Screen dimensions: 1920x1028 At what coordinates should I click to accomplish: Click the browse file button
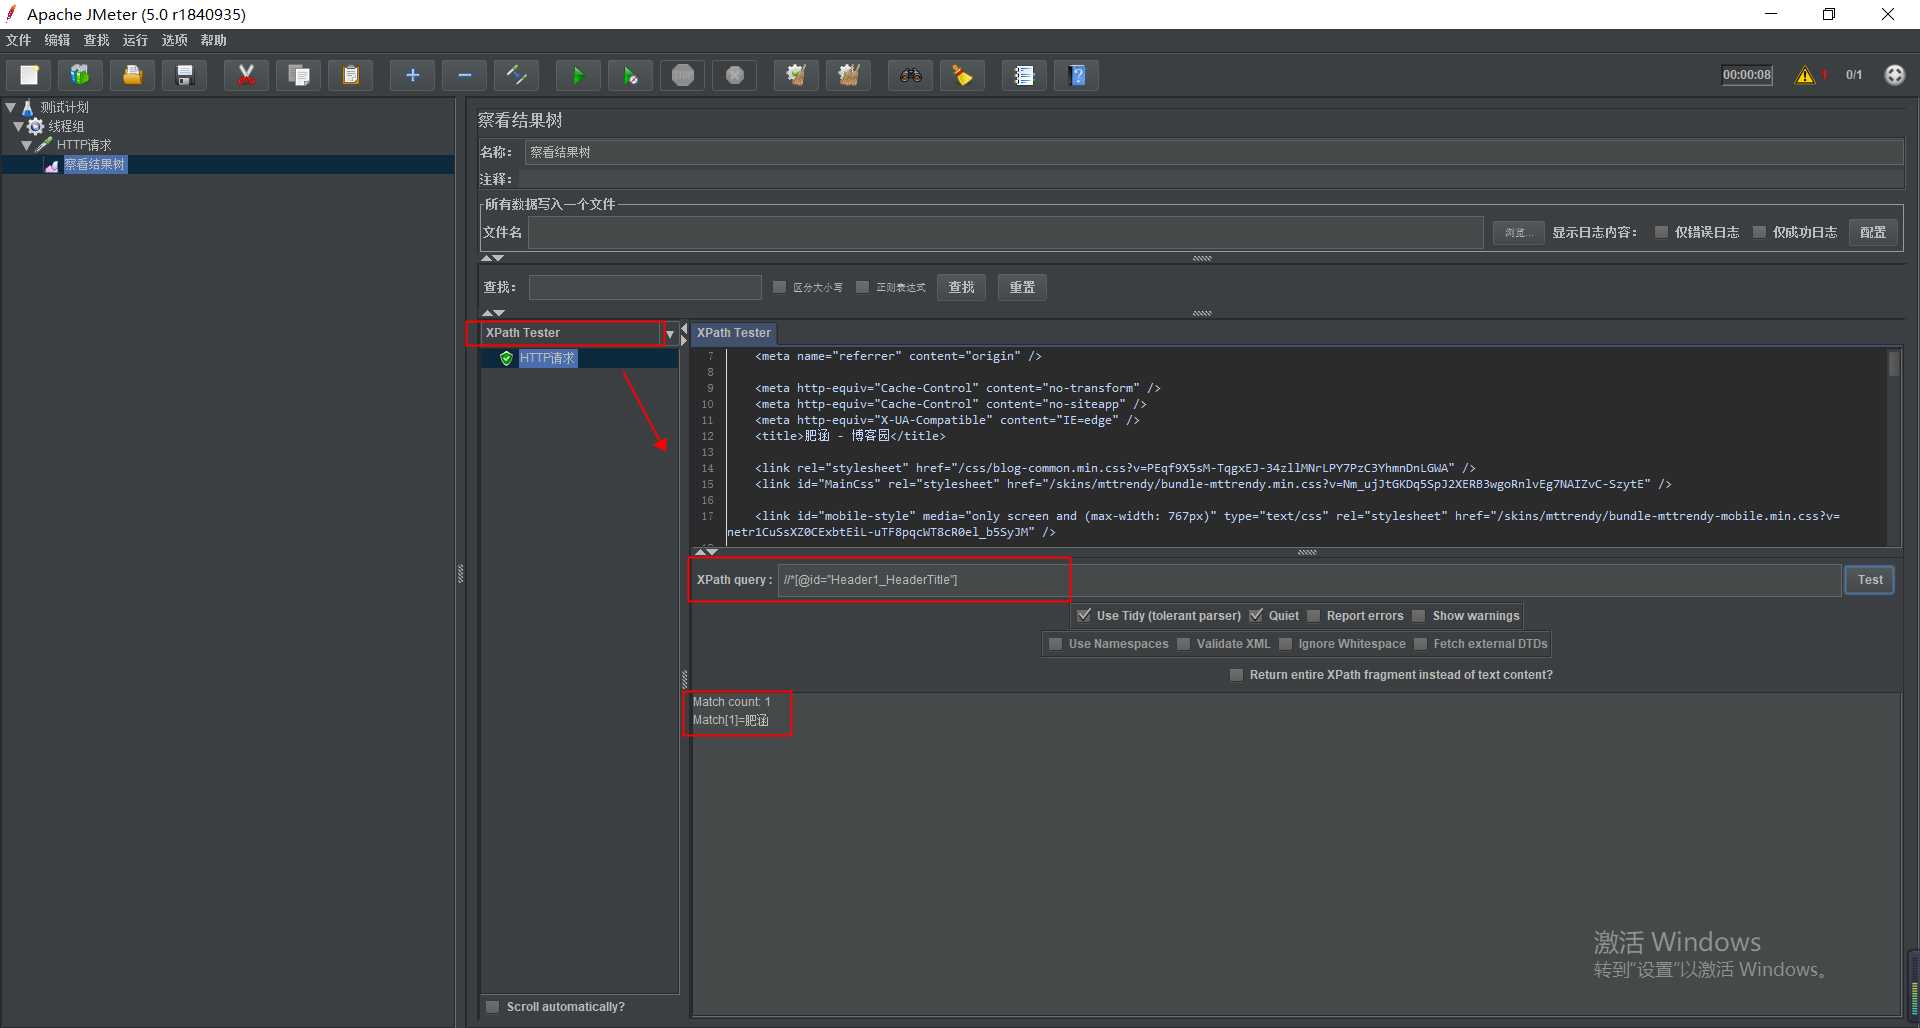(1518, 232)
